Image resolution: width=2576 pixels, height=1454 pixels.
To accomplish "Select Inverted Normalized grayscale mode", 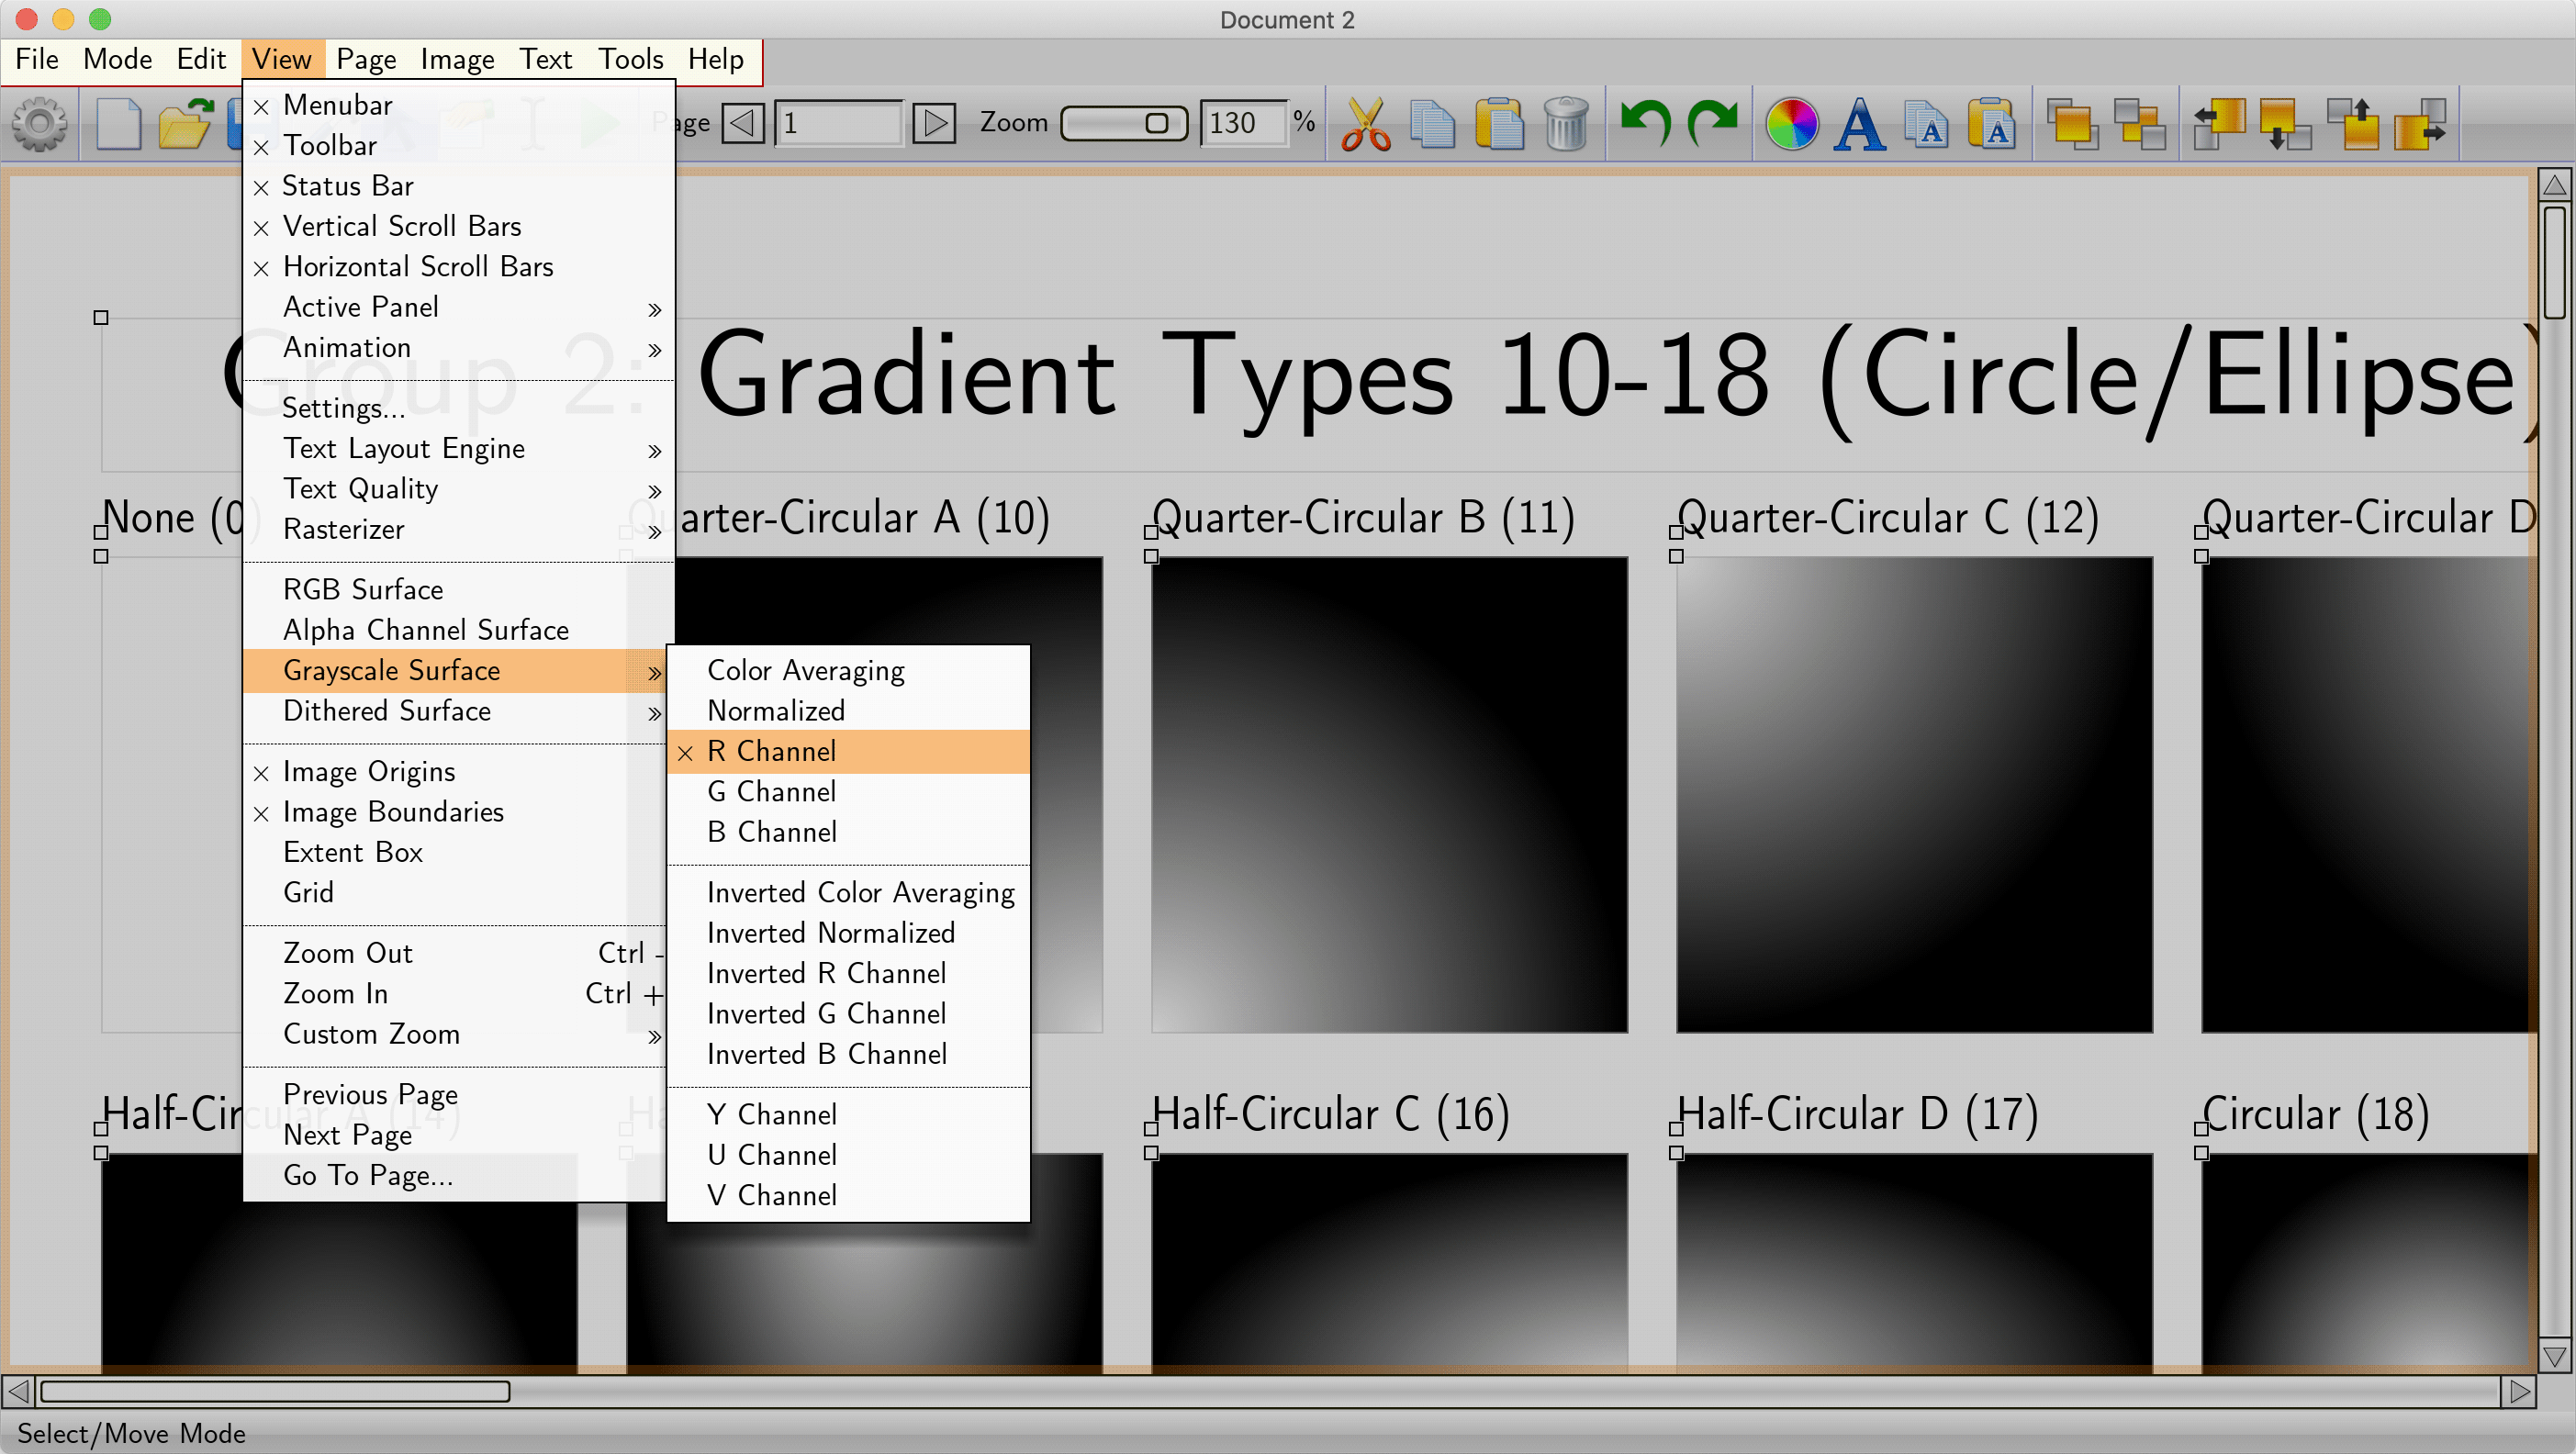I will 848,934.
